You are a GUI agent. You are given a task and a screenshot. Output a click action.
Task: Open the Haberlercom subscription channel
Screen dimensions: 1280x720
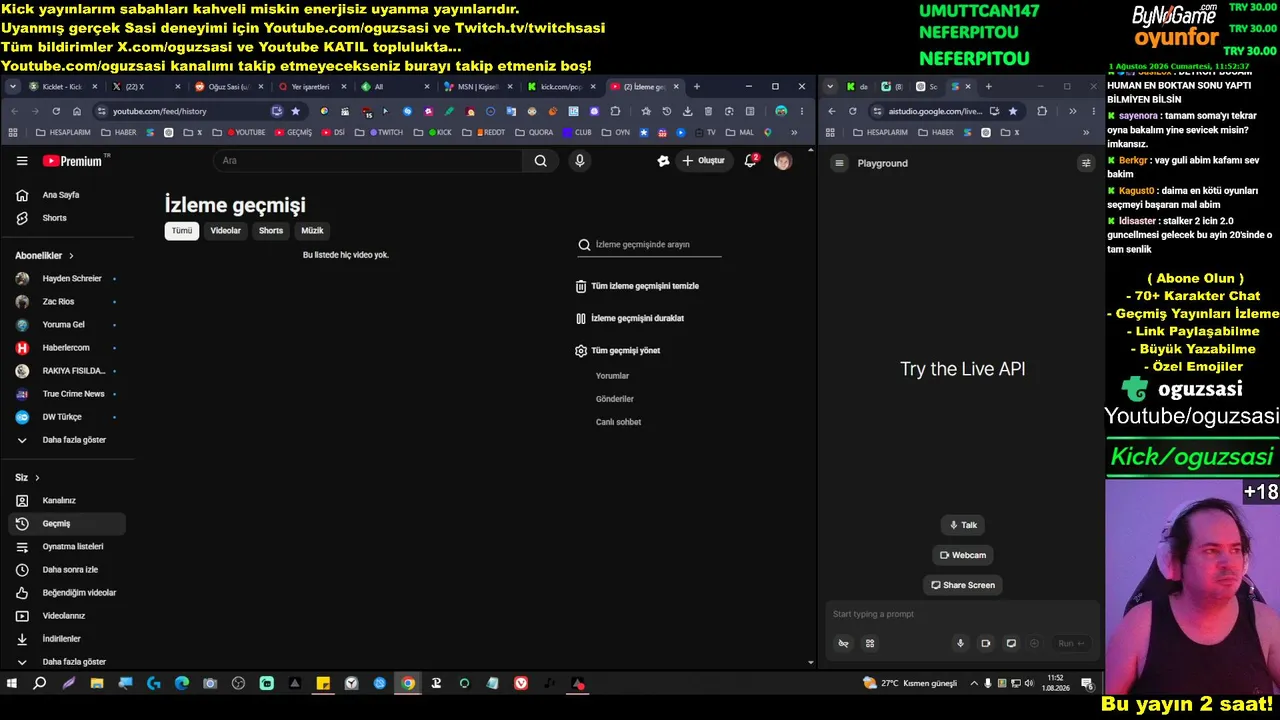(66, 348)
